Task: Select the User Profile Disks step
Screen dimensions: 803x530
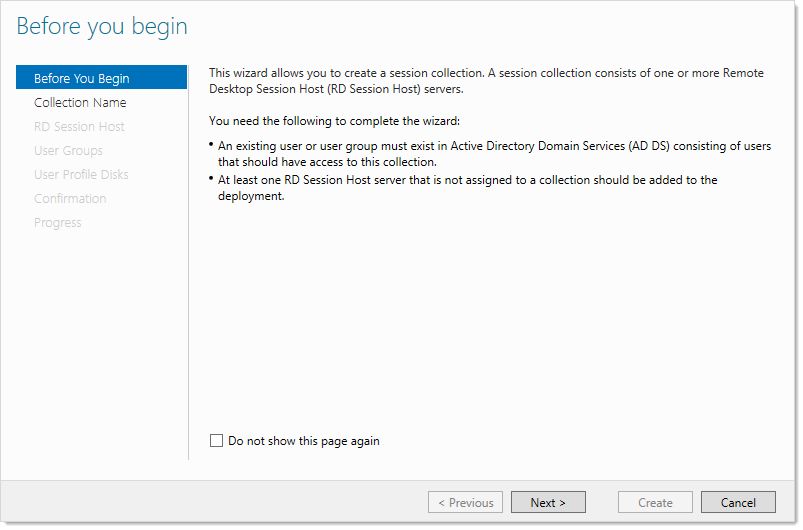Action: tap(81, 175)
